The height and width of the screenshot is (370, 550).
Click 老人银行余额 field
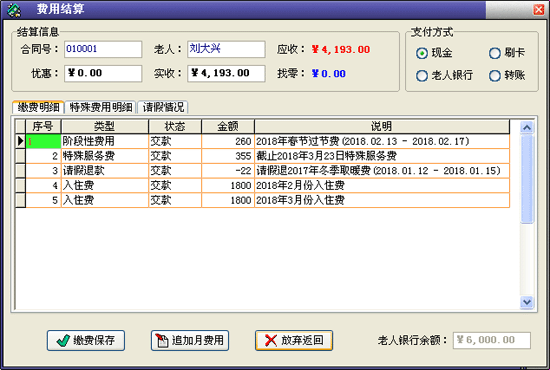click(x=492, y=340)
